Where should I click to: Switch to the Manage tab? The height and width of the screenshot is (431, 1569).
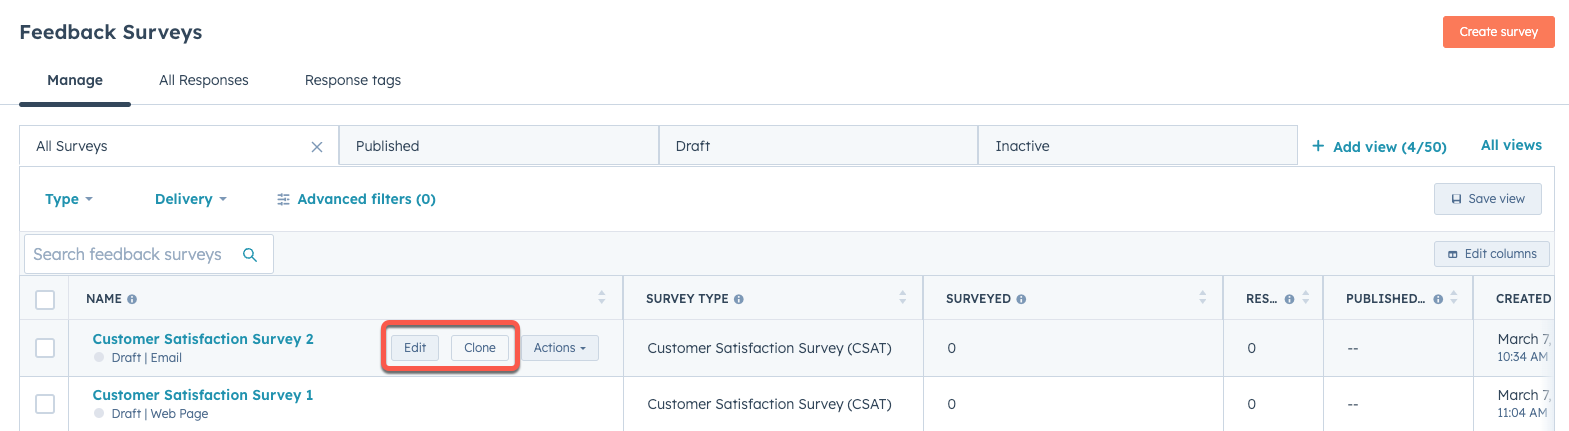coord(75,80)
